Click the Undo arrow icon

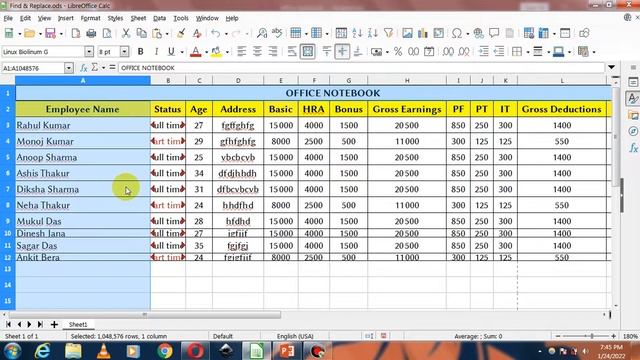point(216,33)
